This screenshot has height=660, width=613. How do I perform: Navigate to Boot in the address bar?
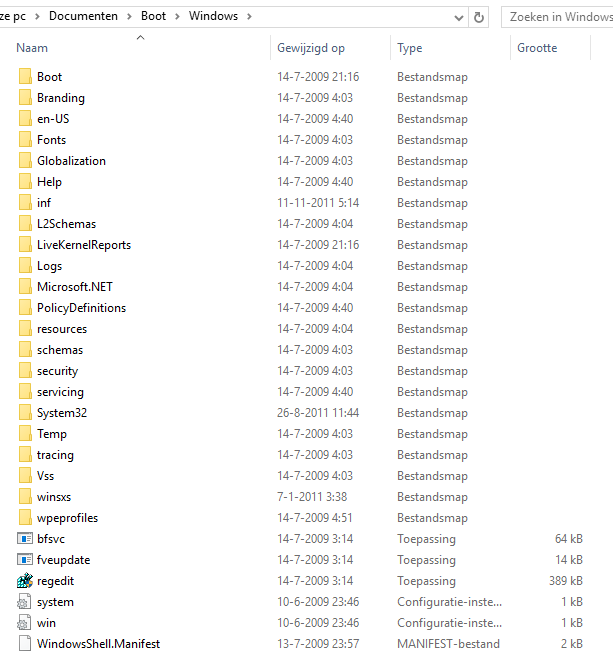click(x=153, y=16)
